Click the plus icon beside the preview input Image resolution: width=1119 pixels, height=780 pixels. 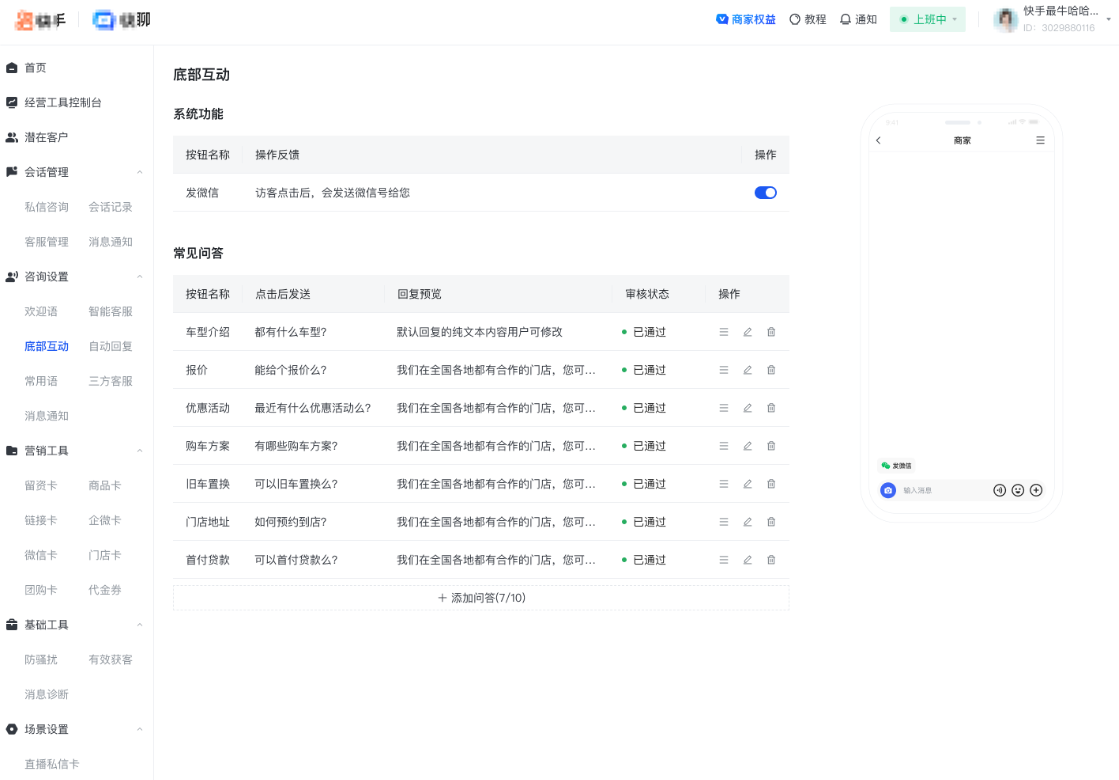click(1036, 490)
